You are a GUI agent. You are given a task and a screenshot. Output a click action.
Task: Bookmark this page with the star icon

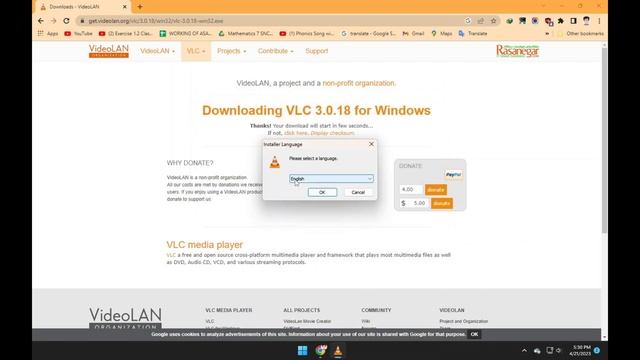[x=493, y=21]
